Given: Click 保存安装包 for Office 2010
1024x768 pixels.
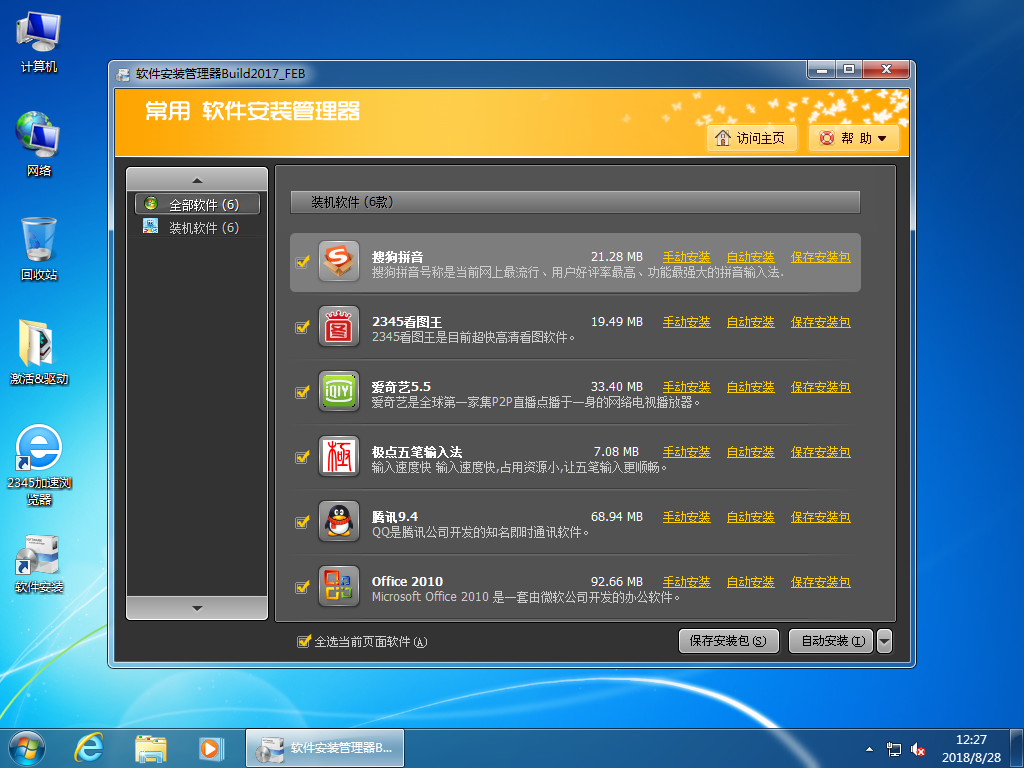Looking at the screenshot, I should coord(820,581).
